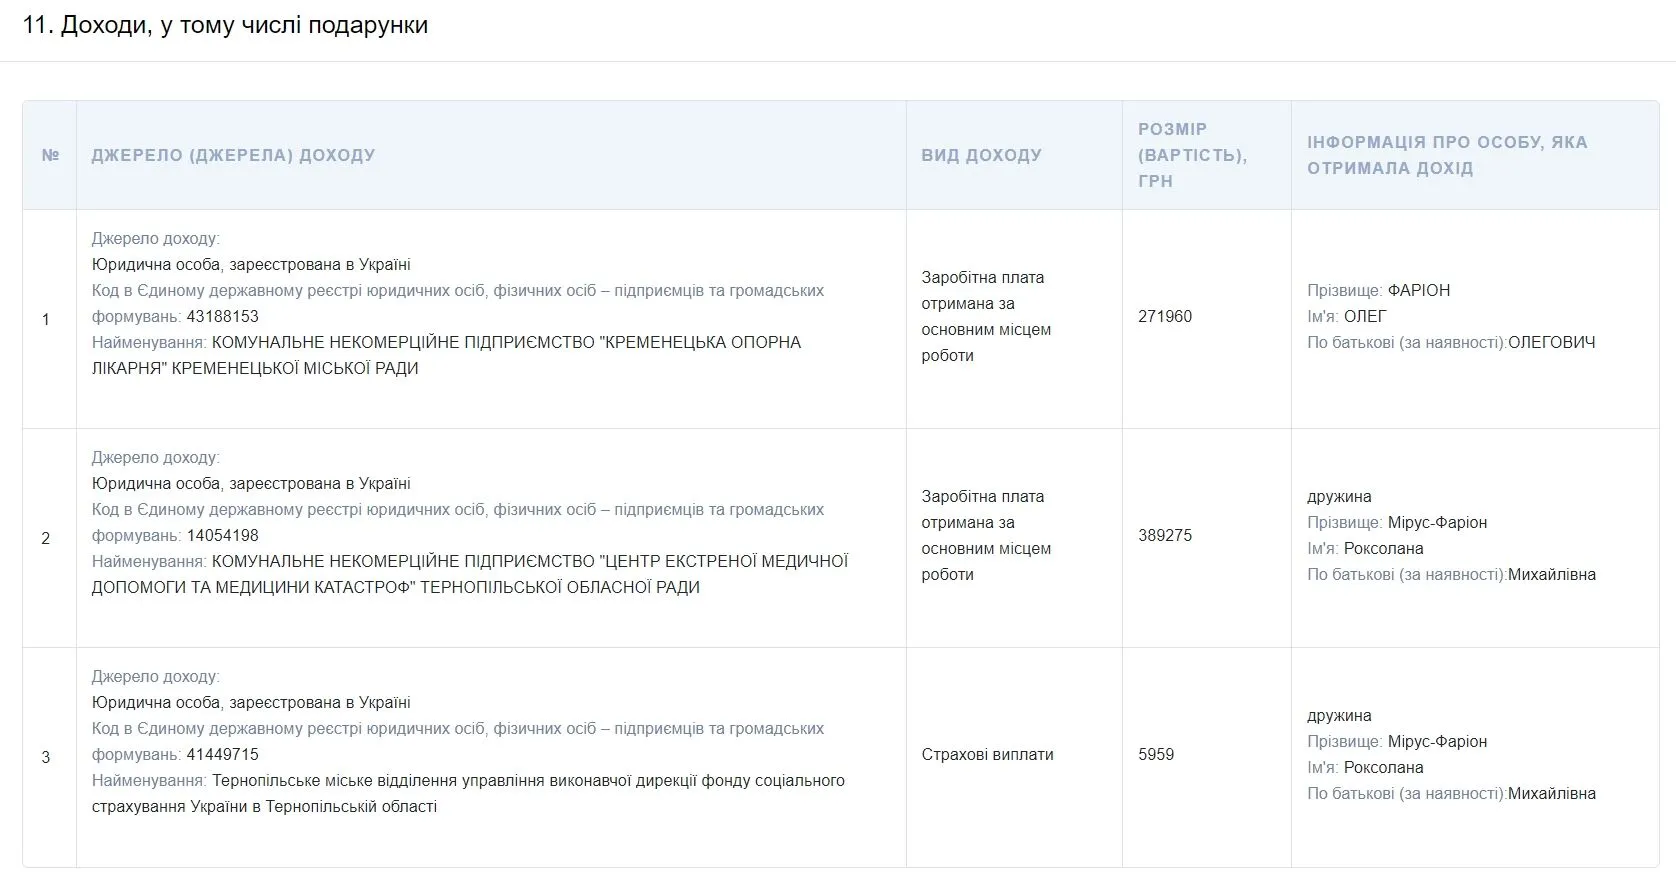This screenshot has height=891, width=1676.
Task: Click the income amount 5959
Action: click(1156, 754)
